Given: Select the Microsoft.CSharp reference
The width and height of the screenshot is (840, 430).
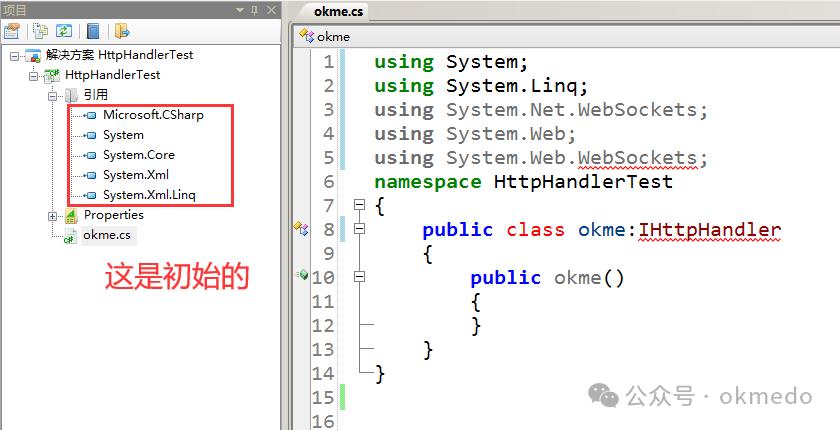Looking at the screenshot, I should point(153,115).
